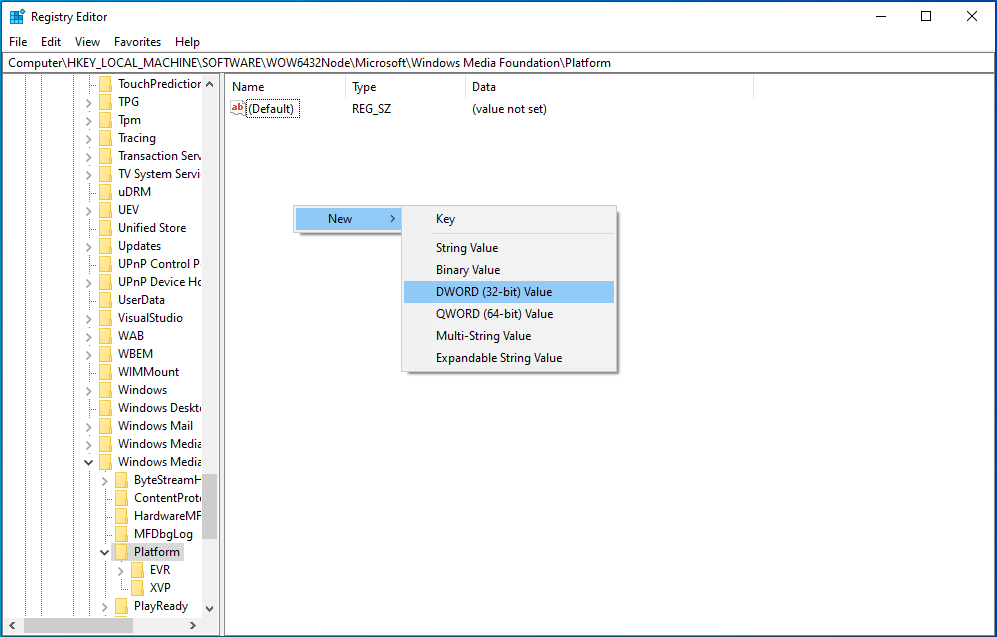Click the WIMMount folder icon
The height and width of the screenshot is (637, 997).
point(106,372)
